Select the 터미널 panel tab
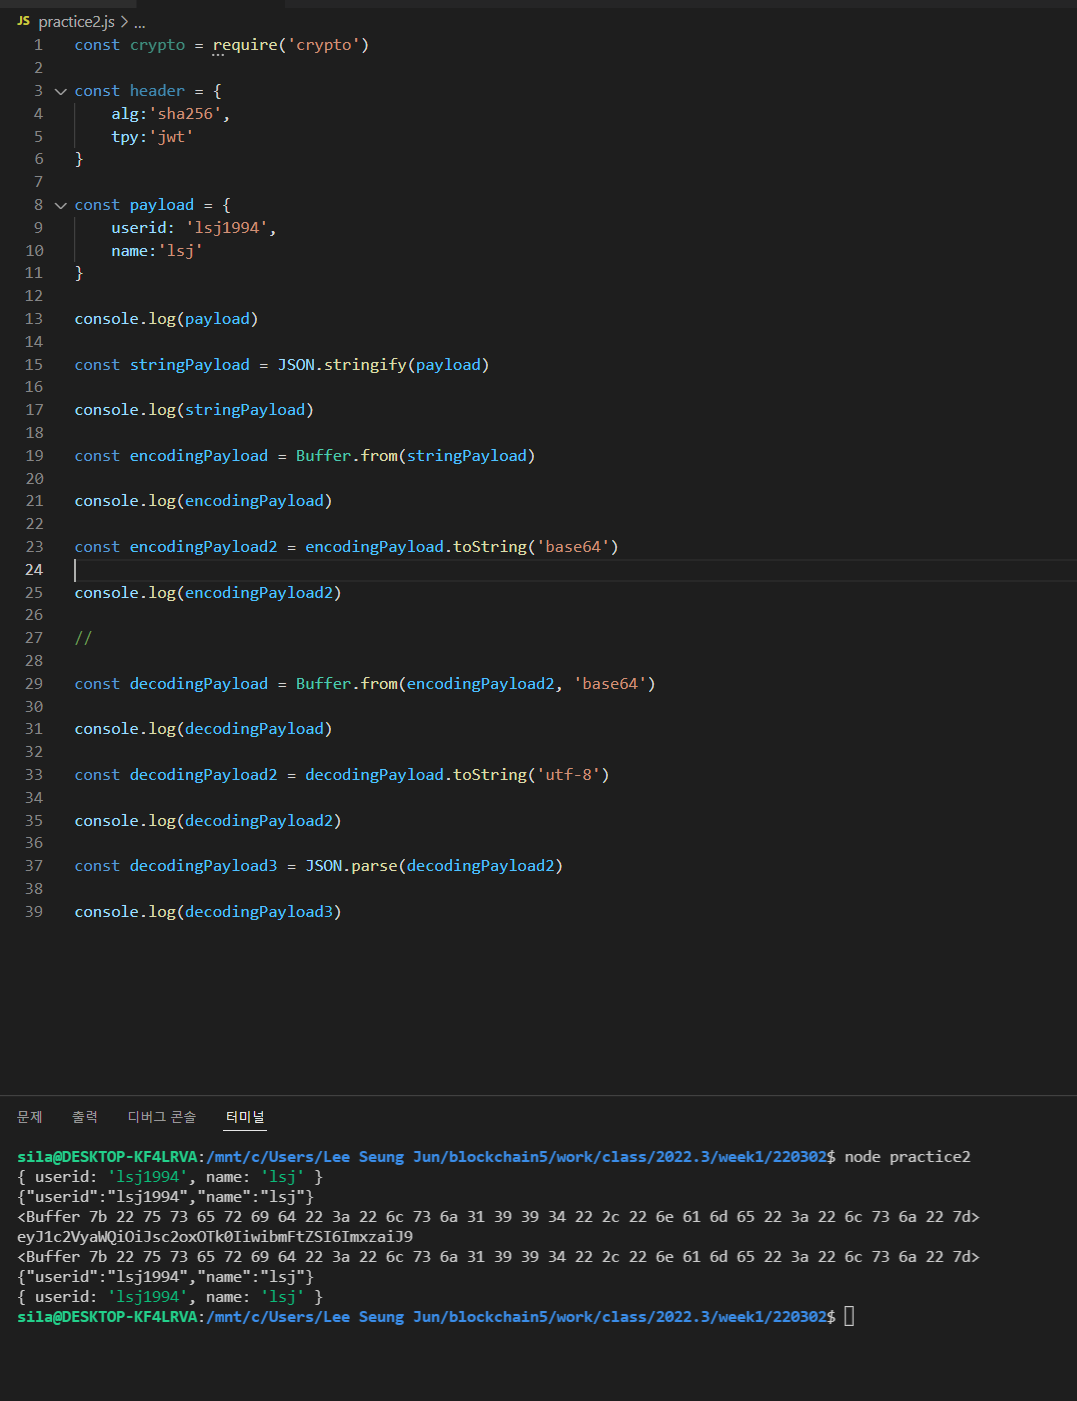Image resolution: width=1077 pixels, height=1401 pixels. pos(245,1117)
